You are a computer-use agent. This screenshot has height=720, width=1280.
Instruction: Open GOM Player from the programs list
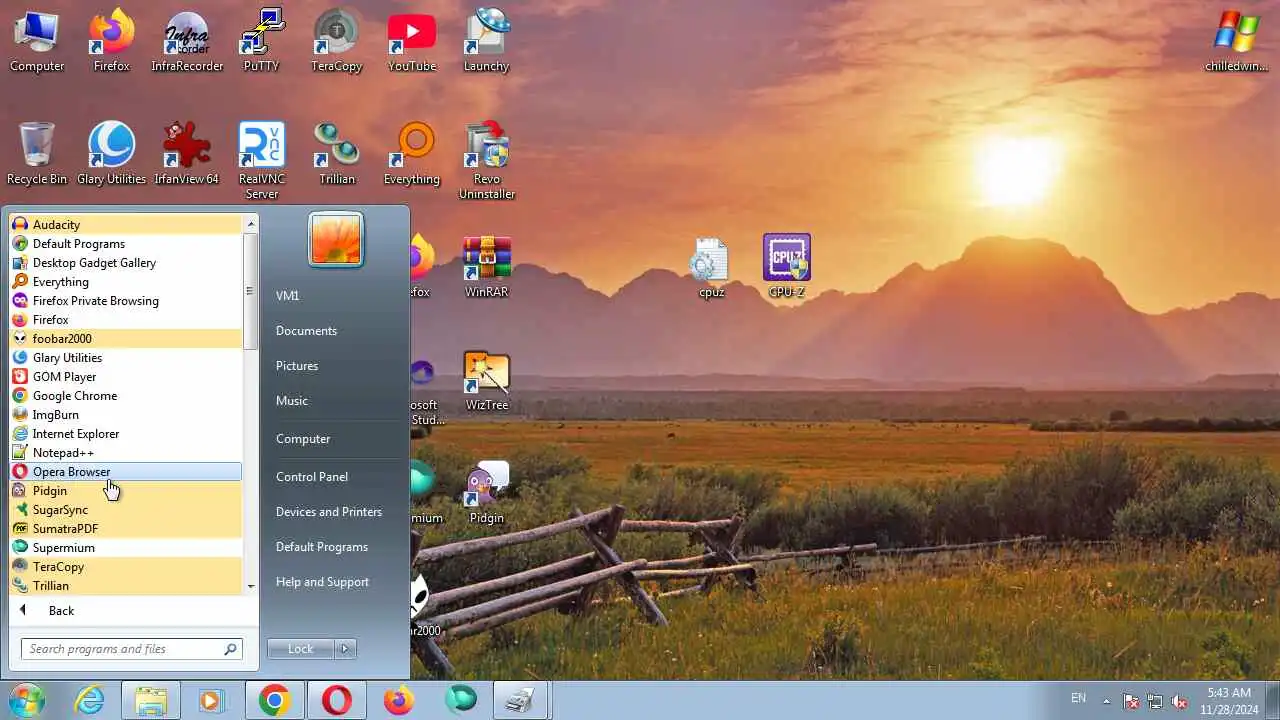(x=126, y=376)
